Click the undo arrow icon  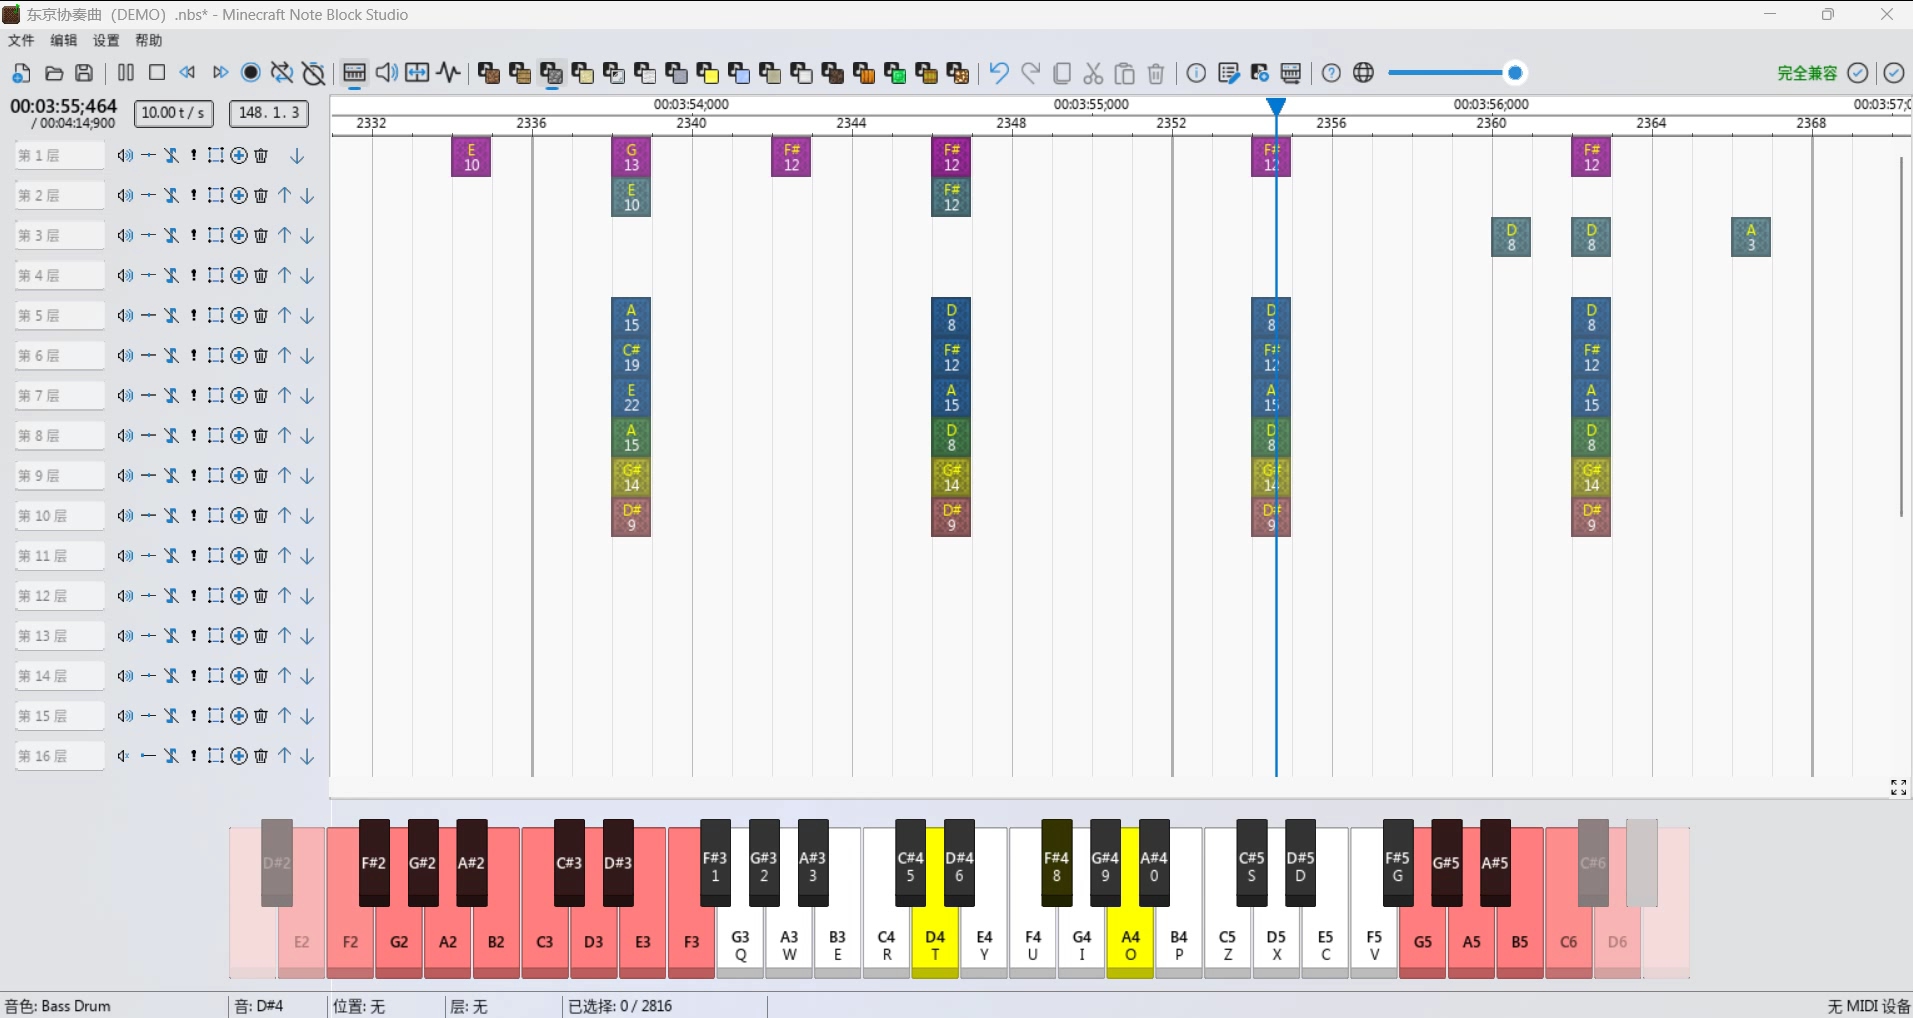click(x=998, y=73)
